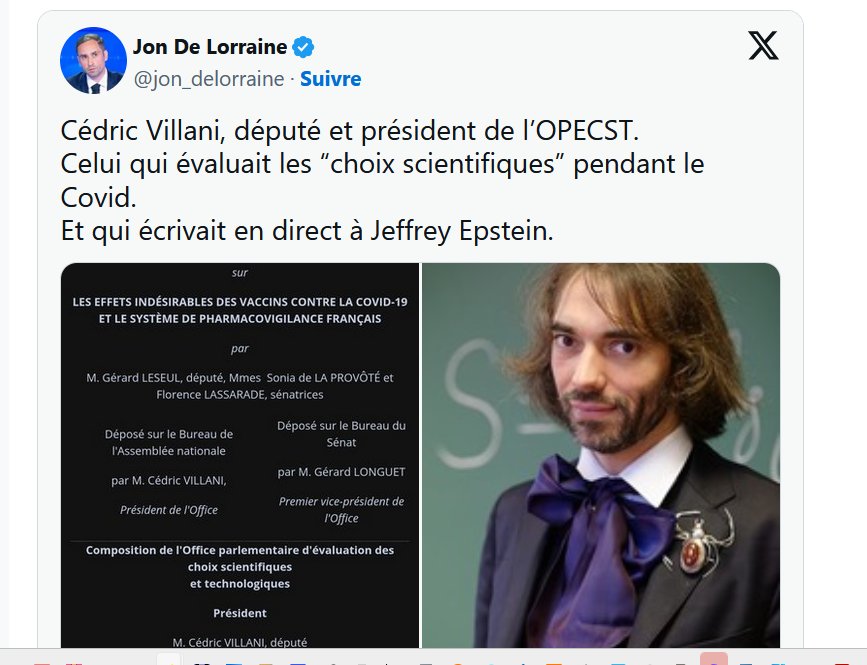Click the Suivre follow link
This screenshot has height=665, width=867.
[x=331, y=78]
